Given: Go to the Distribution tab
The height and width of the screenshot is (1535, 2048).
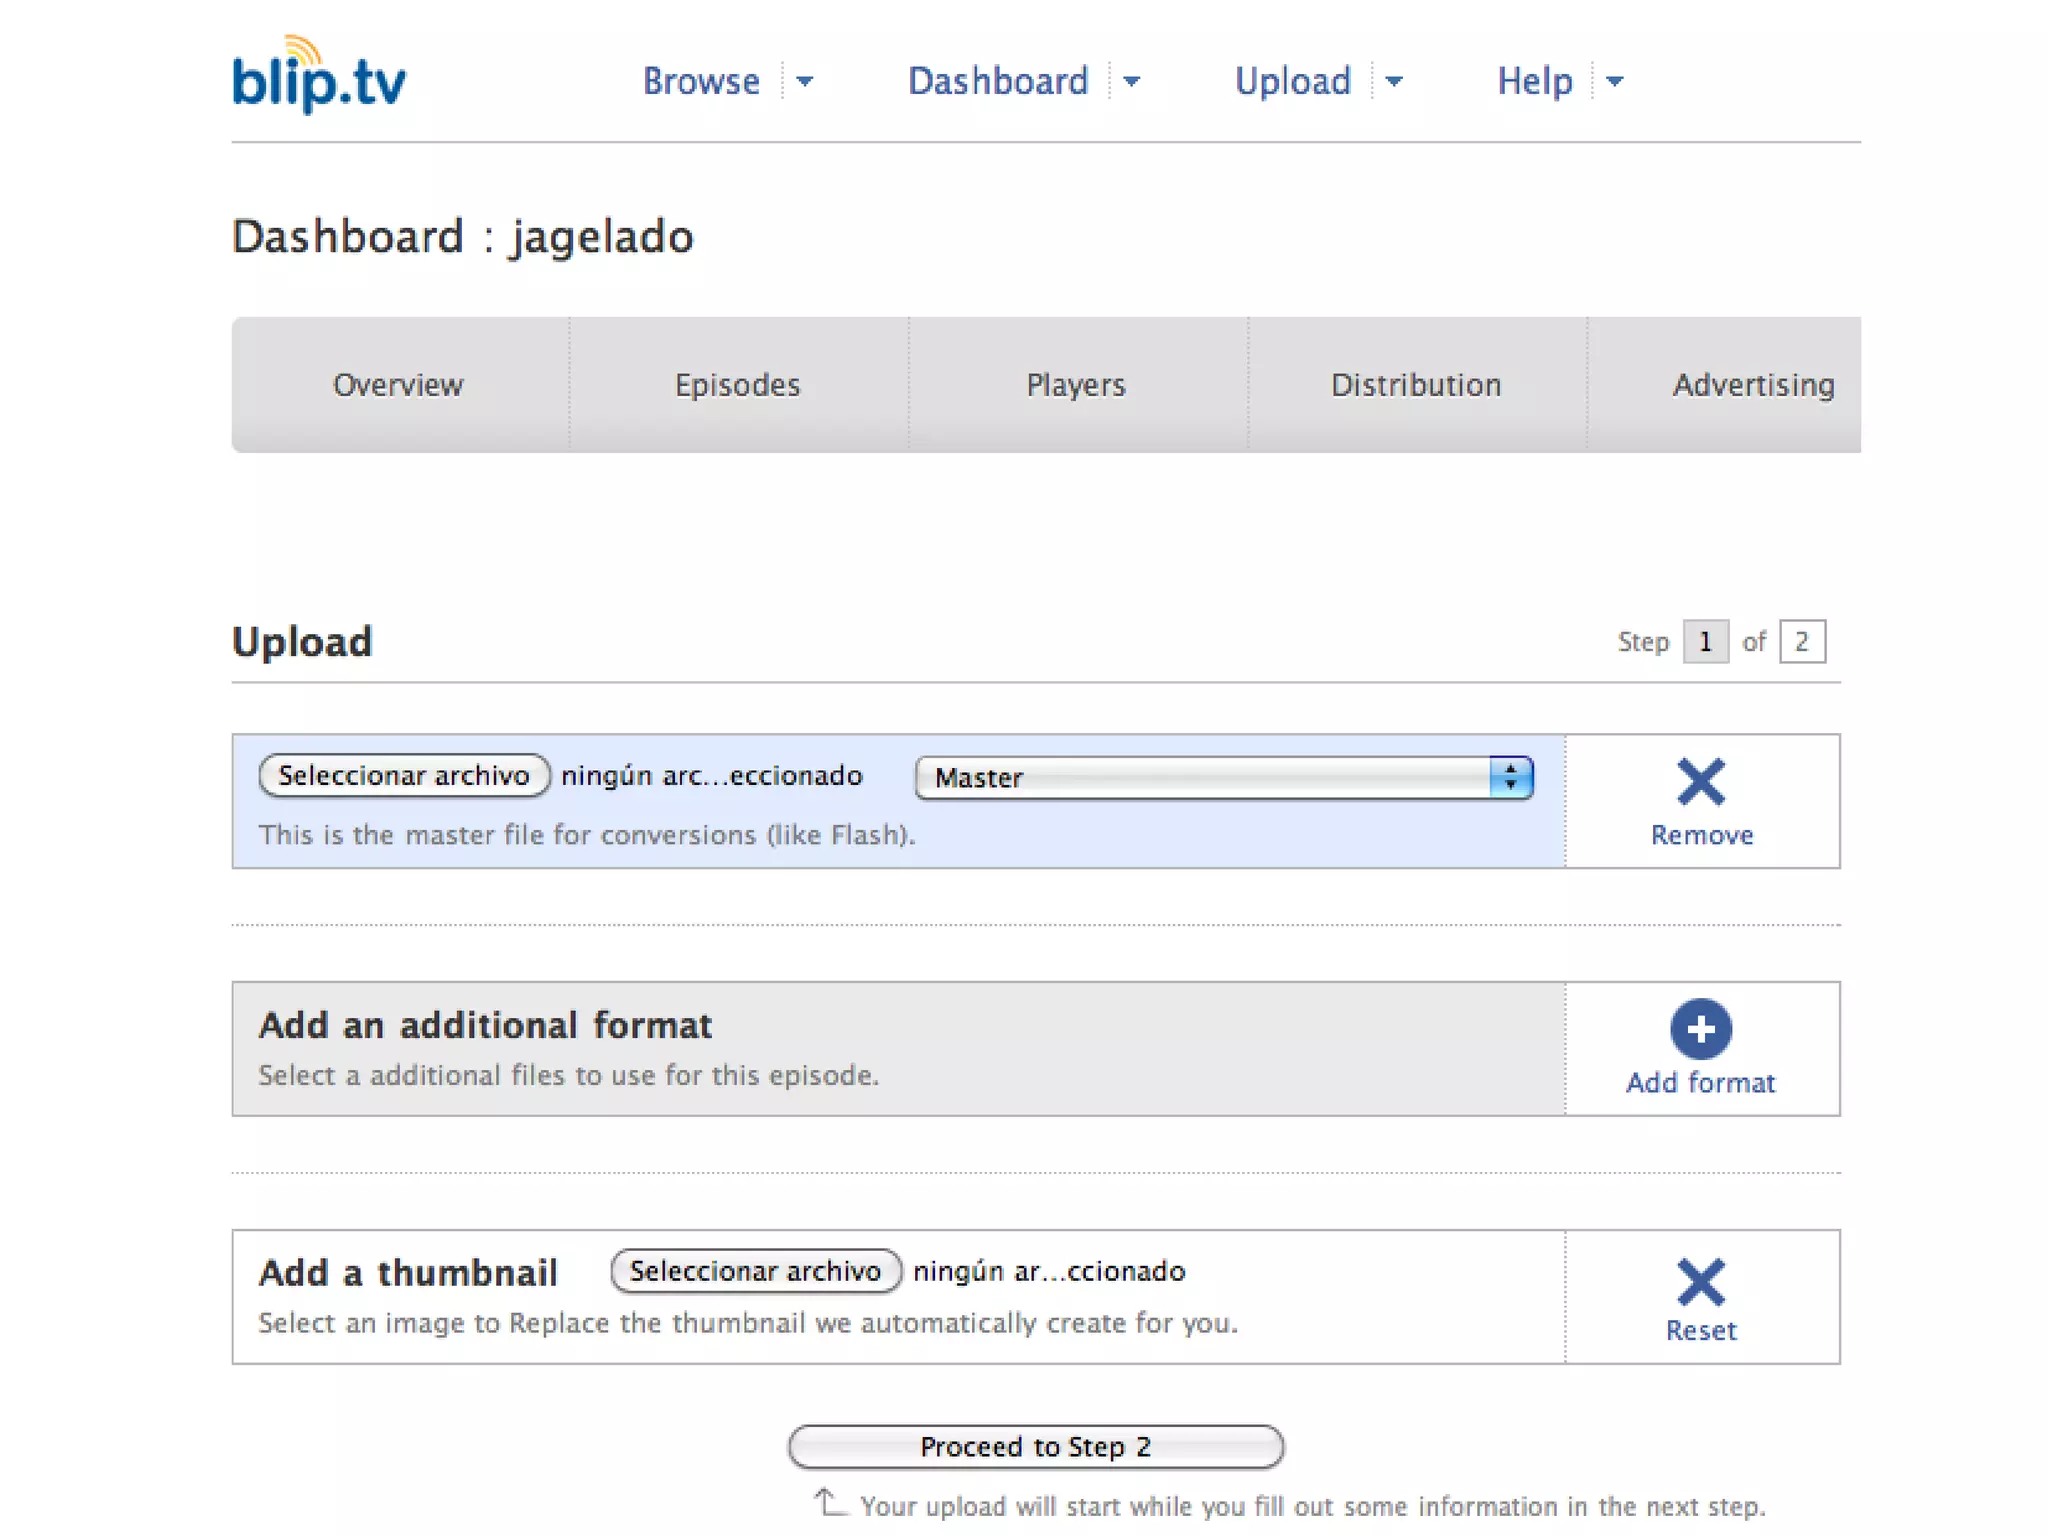Looking at the screenshot, I should point(1415,385).
